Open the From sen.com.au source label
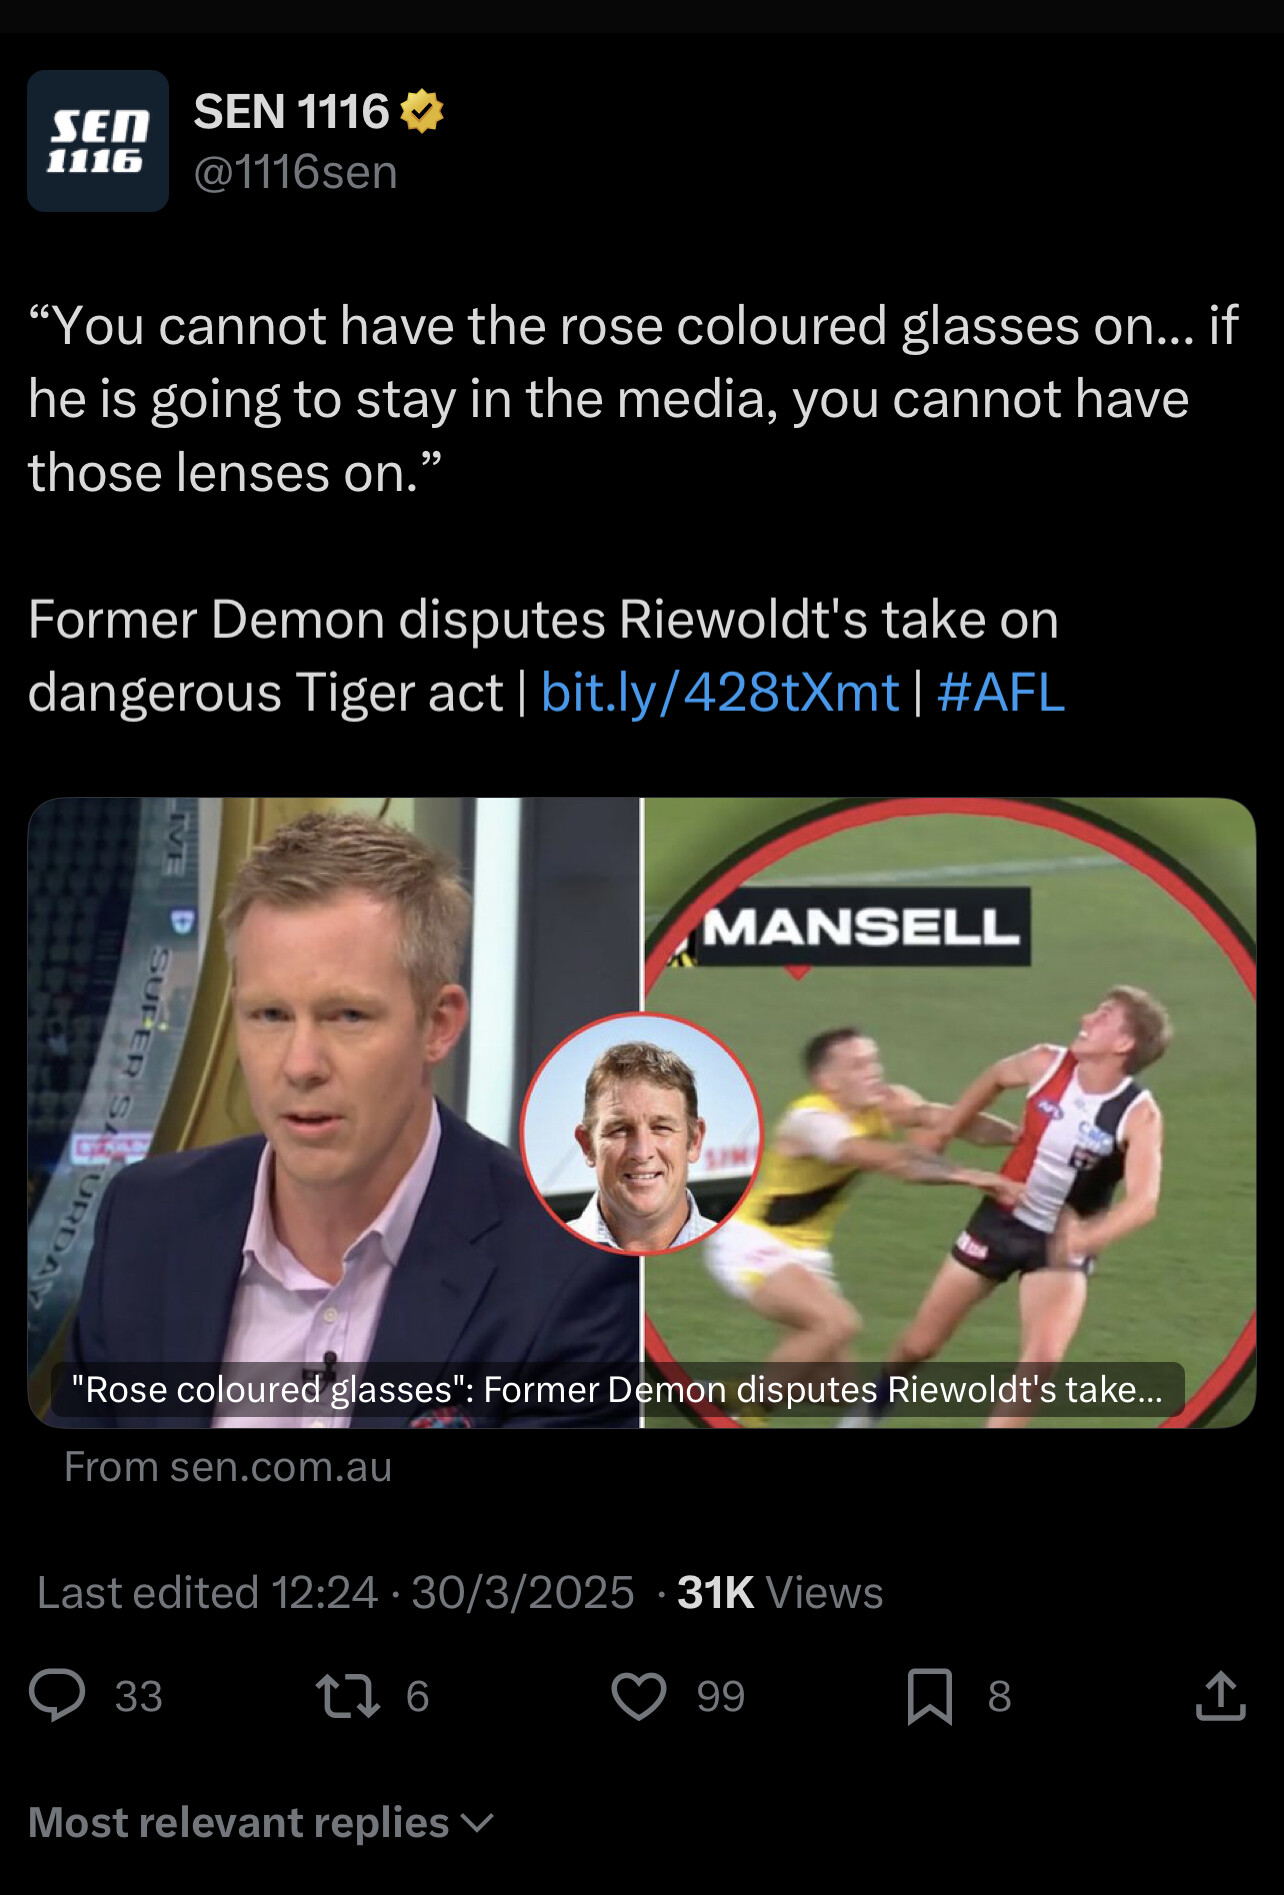Screen dimensions: 1284x1895 228,1467
